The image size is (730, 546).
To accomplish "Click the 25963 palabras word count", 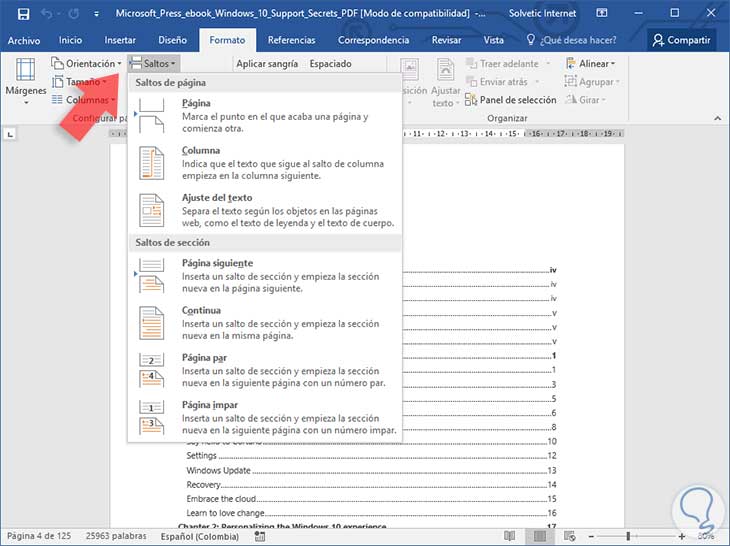I will tap(116, 536).
